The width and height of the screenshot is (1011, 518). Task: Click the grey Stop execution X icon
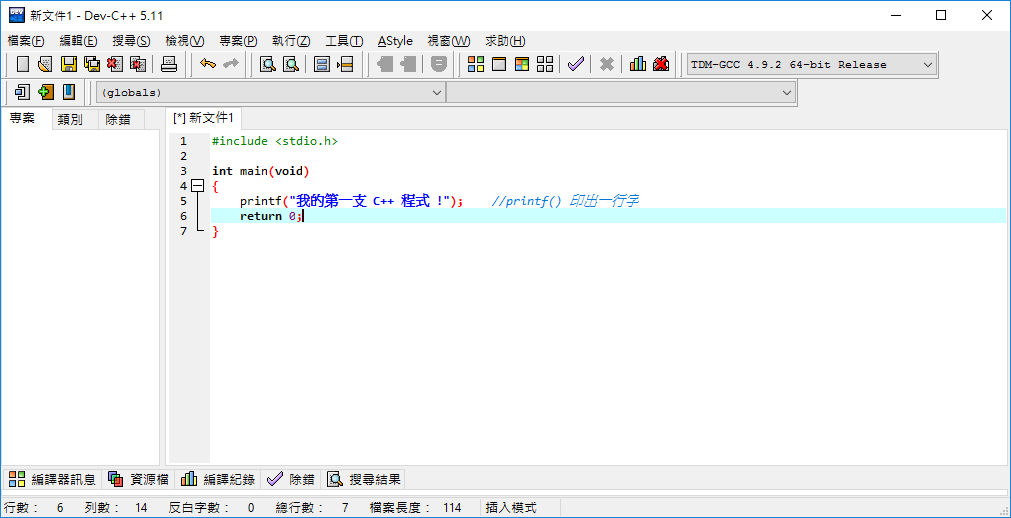pyautogui.click(x=607, y=64)
